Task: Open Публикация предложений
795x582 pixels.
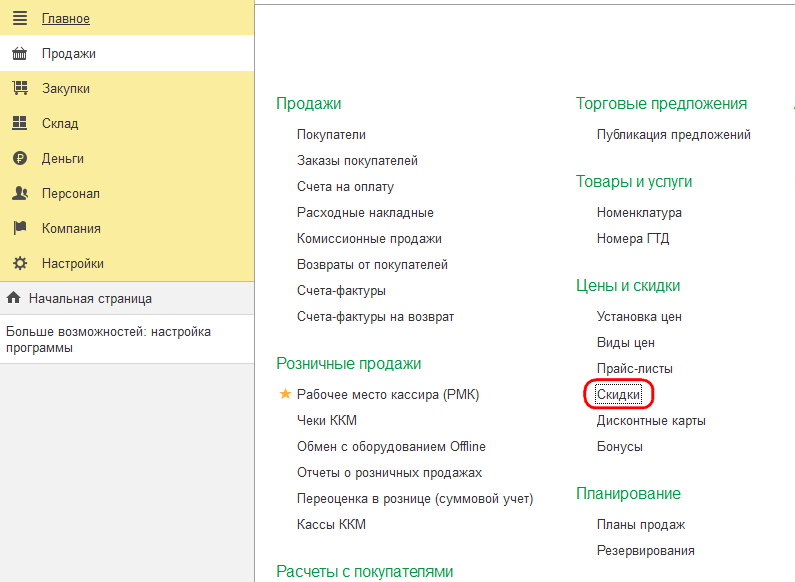Action: point(673,135)
